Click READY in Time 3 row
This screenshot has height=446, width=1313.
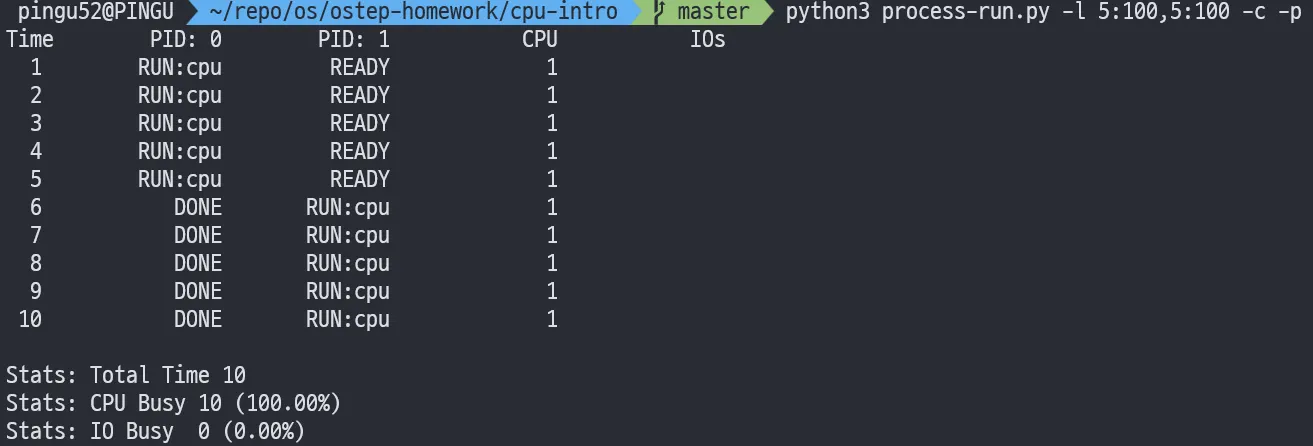tap(360, 124)
